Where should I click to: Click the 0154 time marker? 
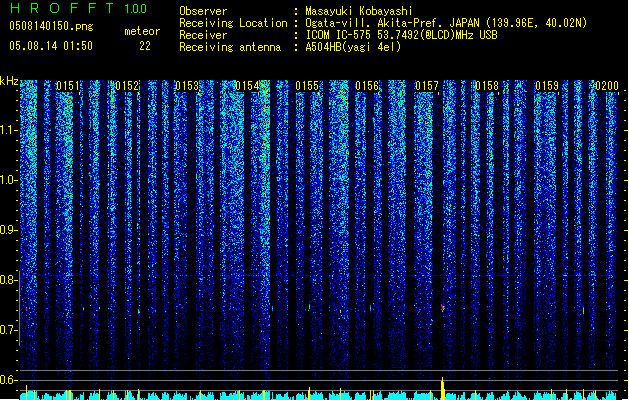[247, 86]
